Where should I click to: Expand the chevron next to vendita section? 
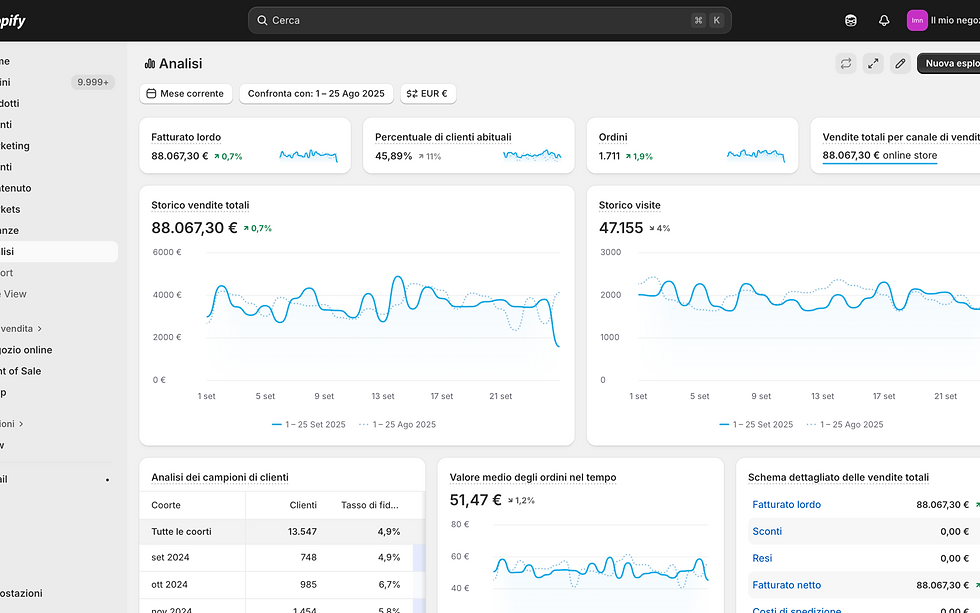39,329
